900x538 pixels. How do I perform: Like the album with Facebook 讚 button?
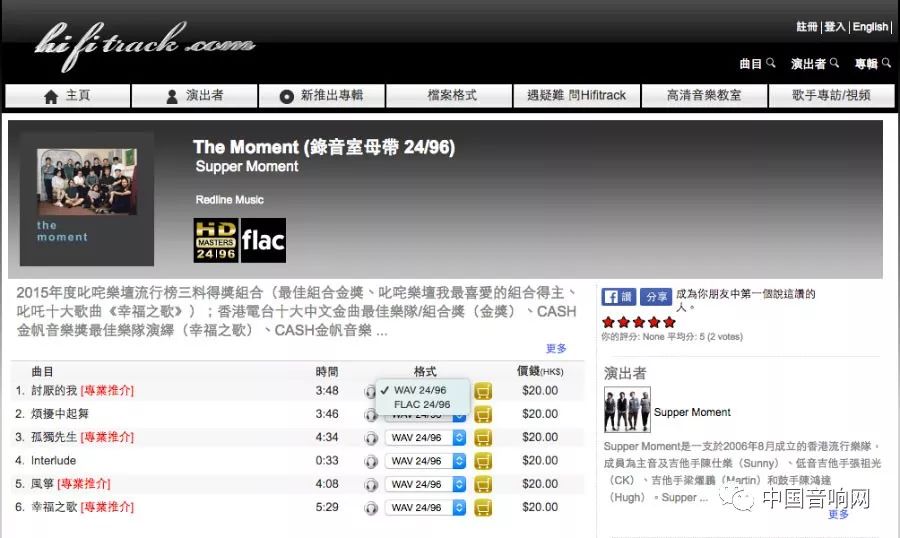tap(619, 297)
